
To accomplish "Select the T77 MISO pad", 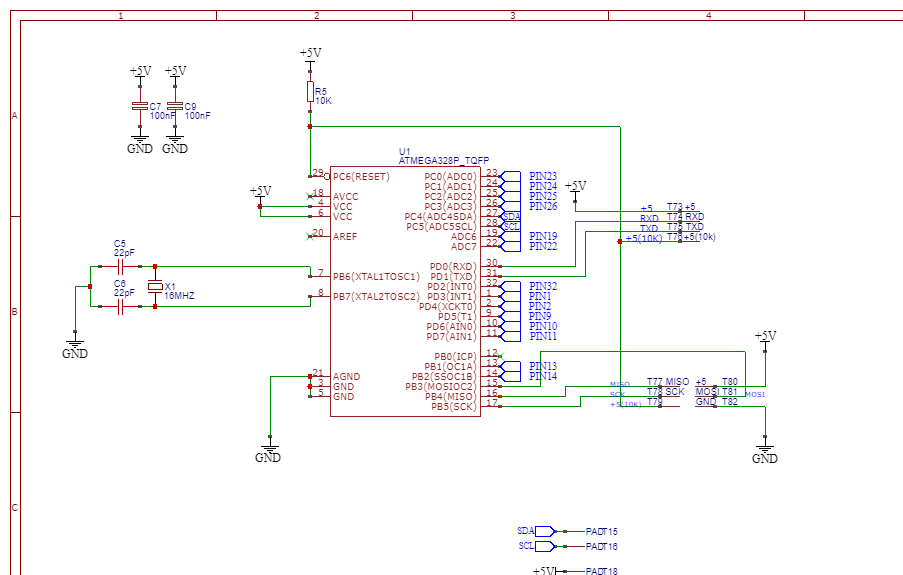I will pyautogui.click(x=668, y=382).
